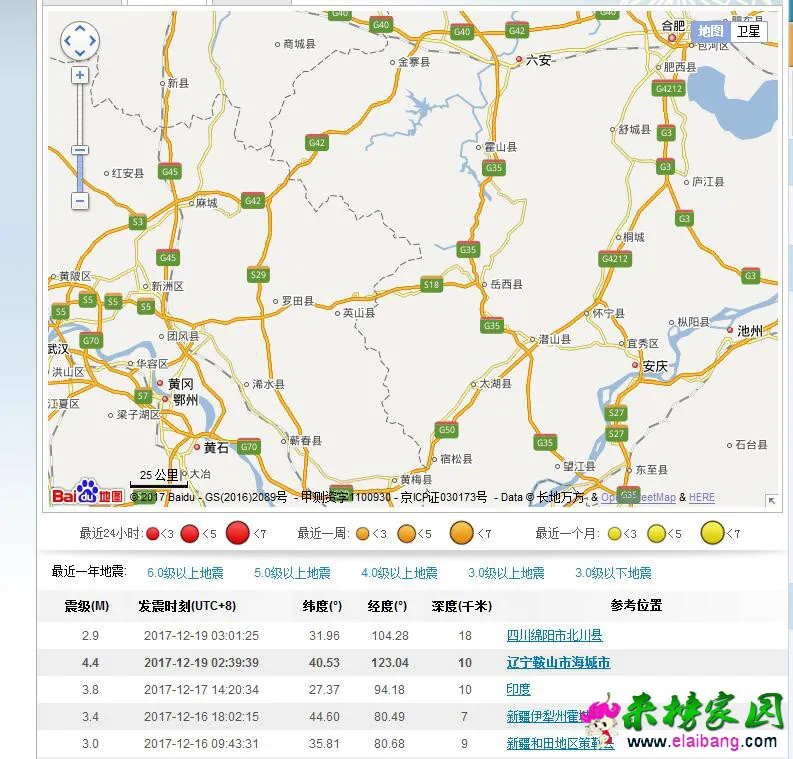Click the HERE data attribution link
Viewport: 793px width, 759px height.
click(x=702, y=497)
